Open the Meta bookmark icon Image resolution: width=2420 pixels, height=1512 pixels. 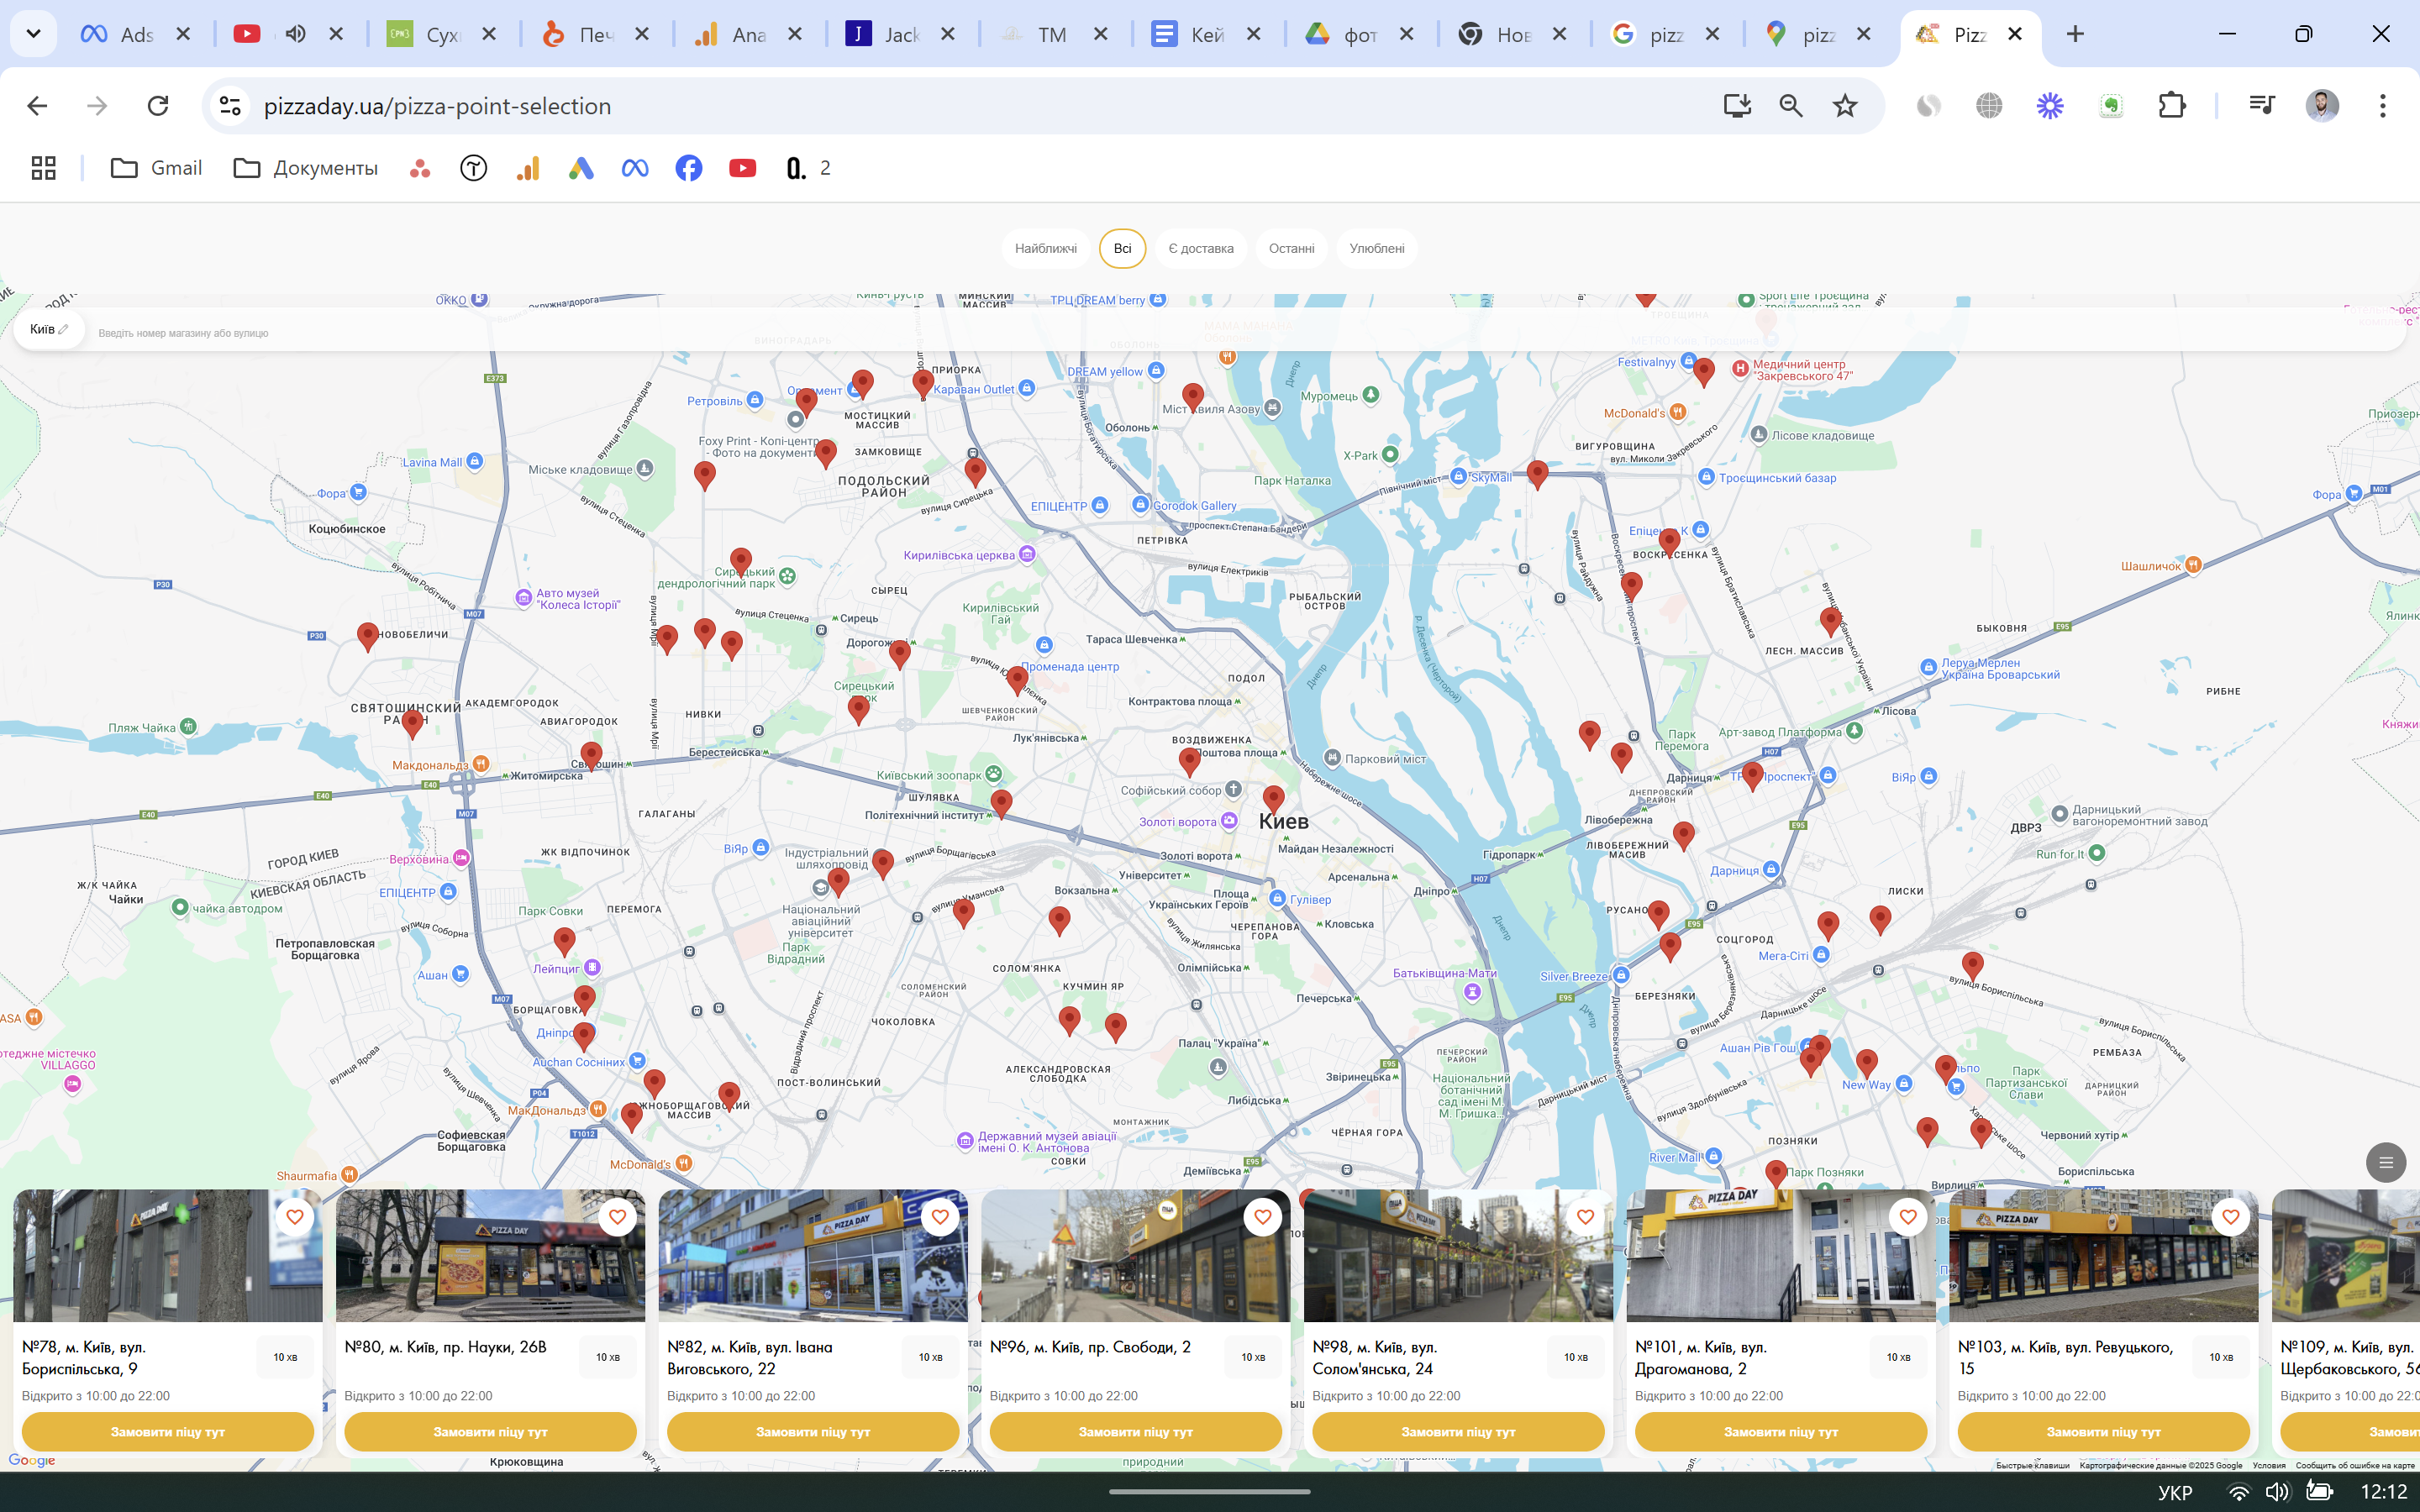tap(635, 168)
